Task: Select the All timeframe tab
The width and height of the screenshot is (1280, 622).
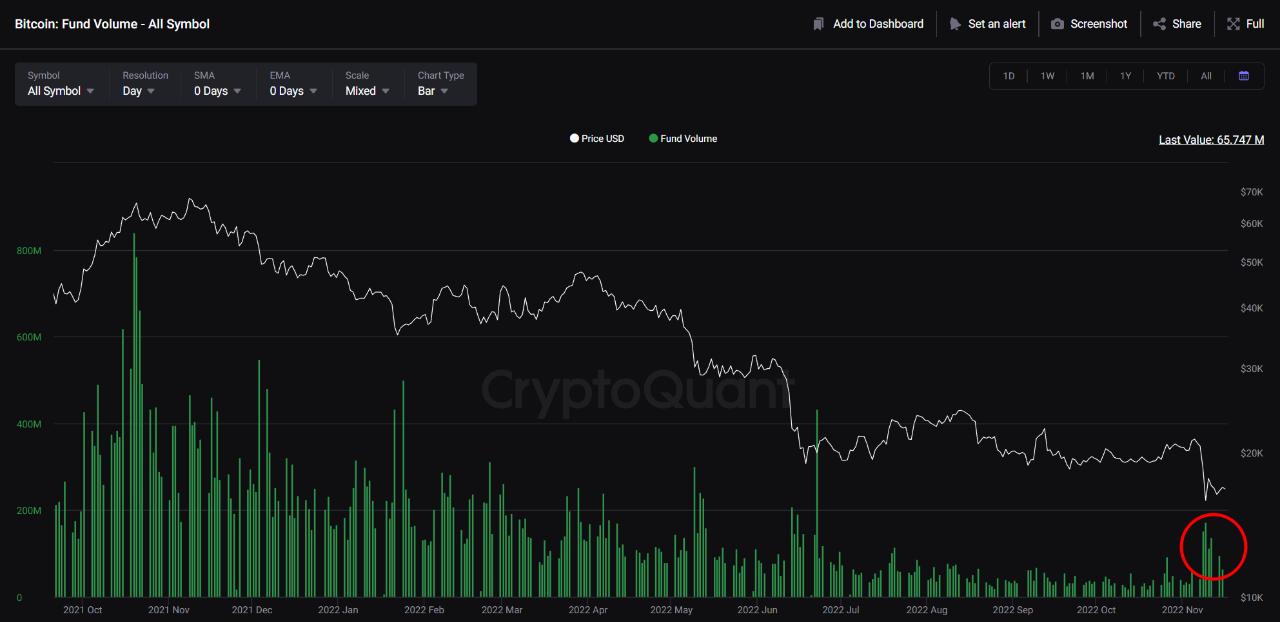Action: click(x=1206, y=75)
